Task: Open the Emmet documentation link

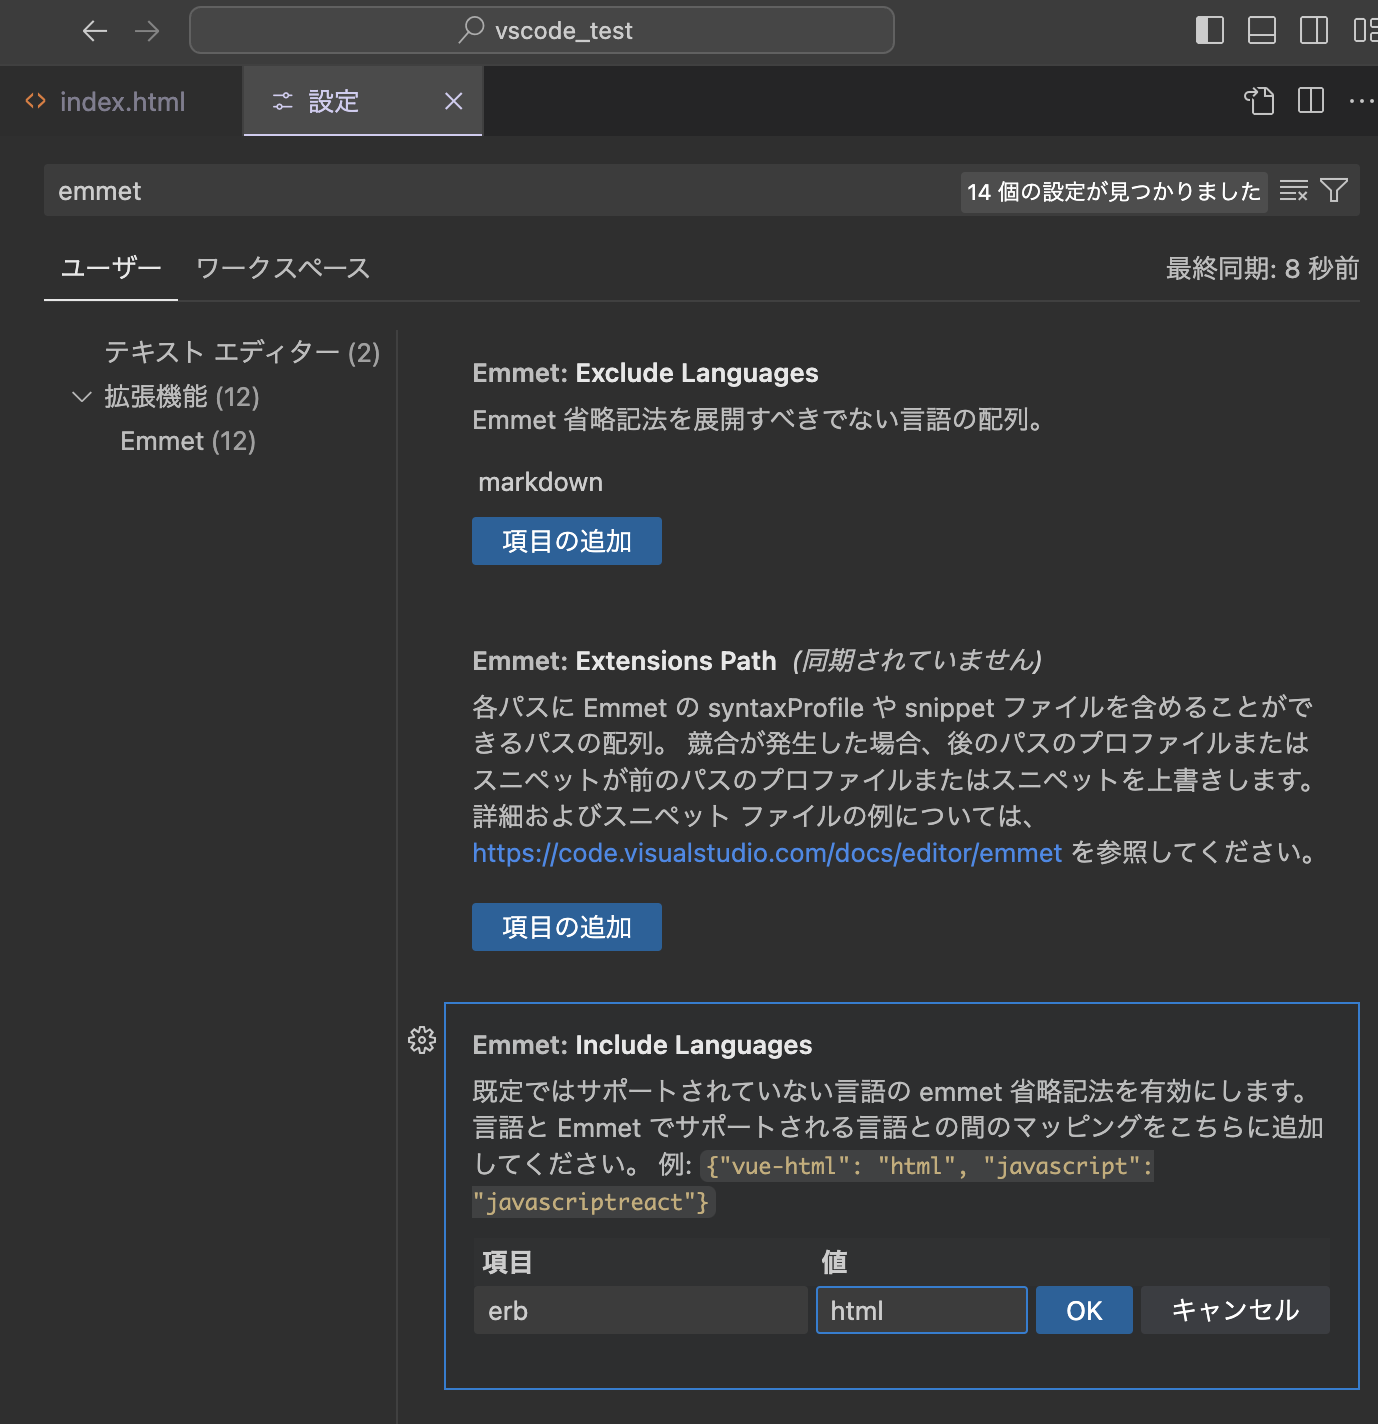Action: point(767,852)
